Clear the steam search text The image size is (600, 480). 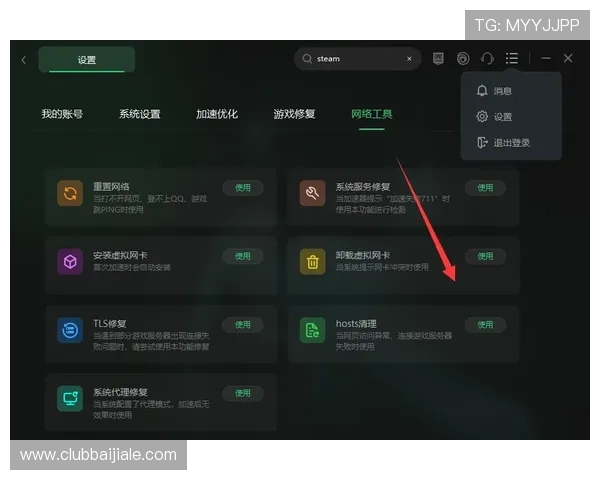pos(409,59)
